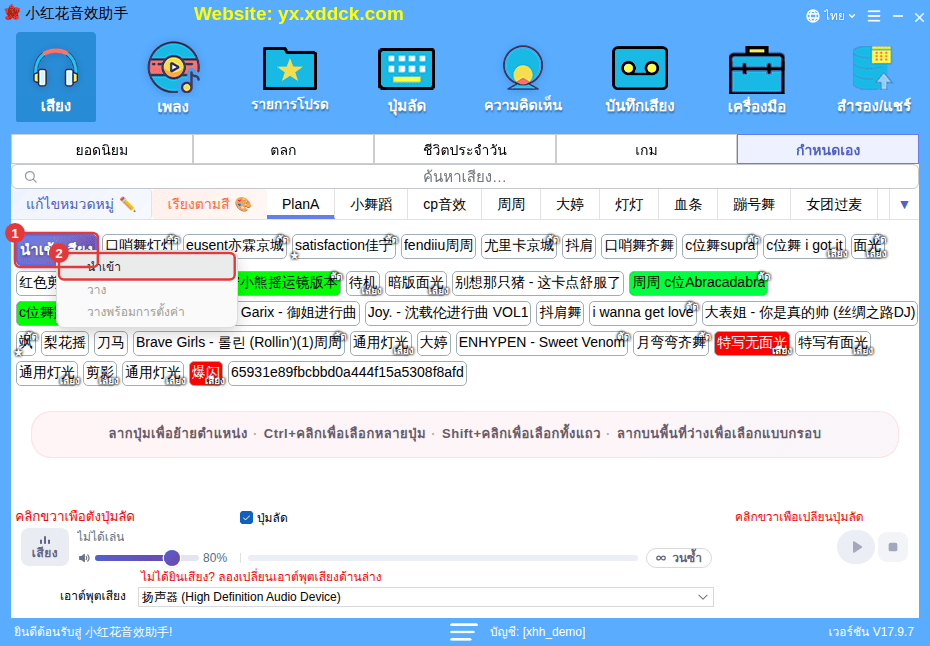The width and height of the screenshot is (930, 646).
Task: Expand the ไทย language dropdown
Action: tap(839, 16)
